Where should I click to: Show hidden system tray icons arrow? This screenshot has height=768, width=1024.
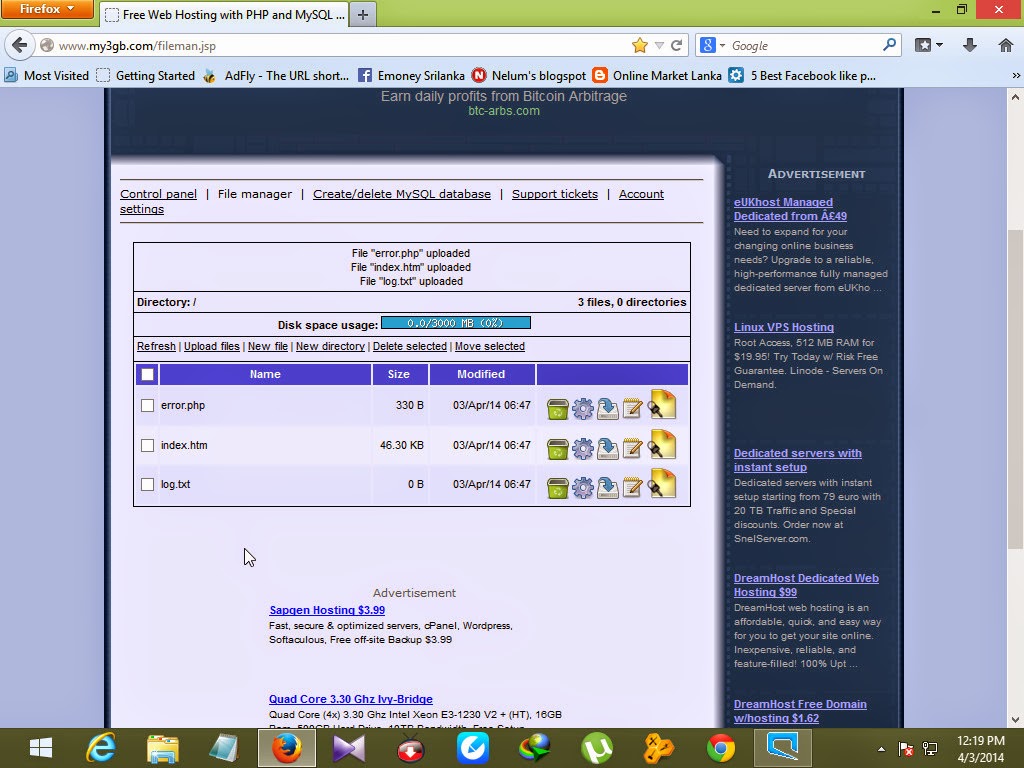coord(881,748)
